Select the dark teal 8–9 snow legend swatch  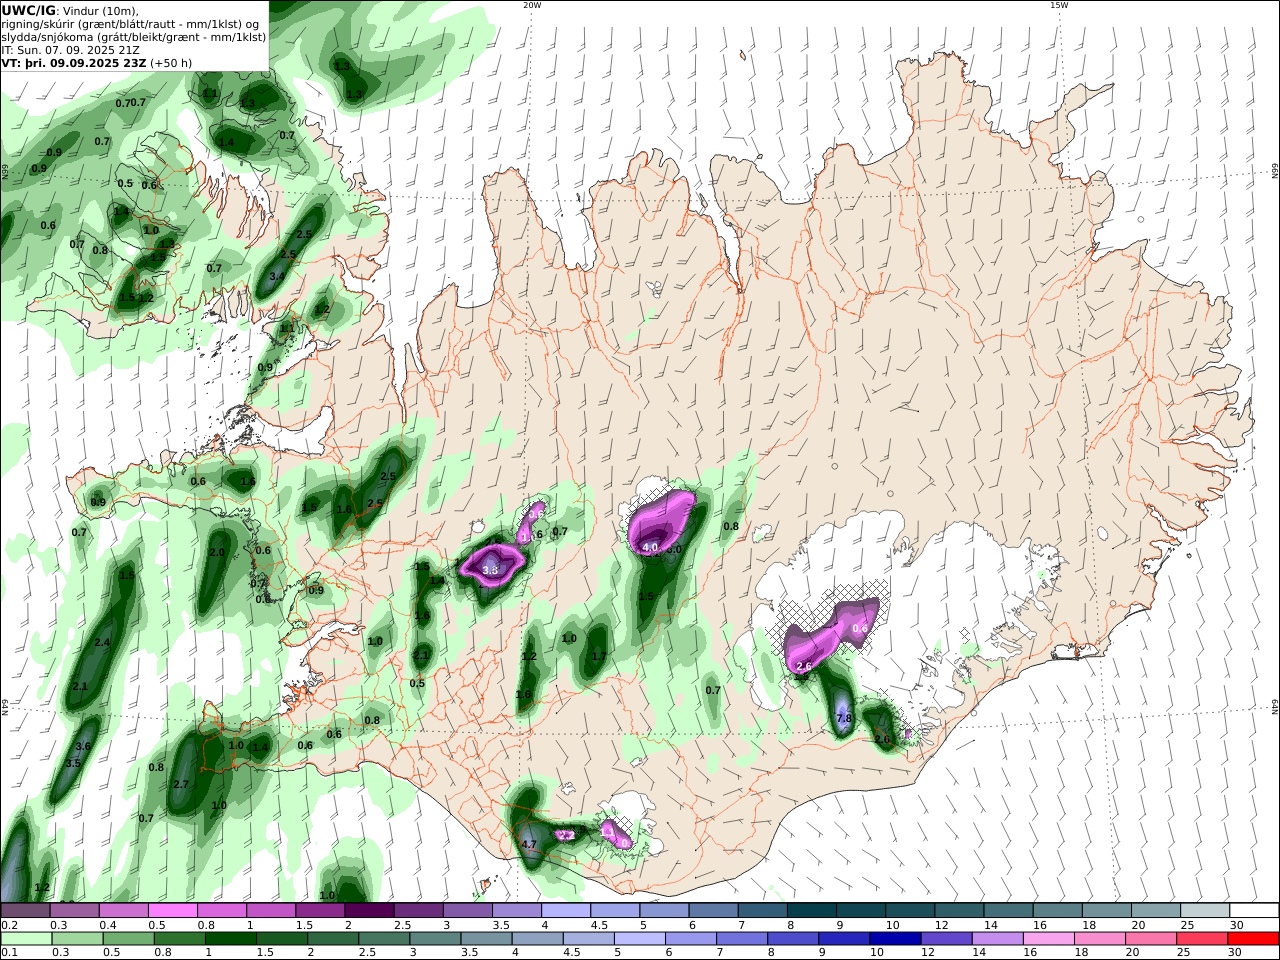click(811, 911)
